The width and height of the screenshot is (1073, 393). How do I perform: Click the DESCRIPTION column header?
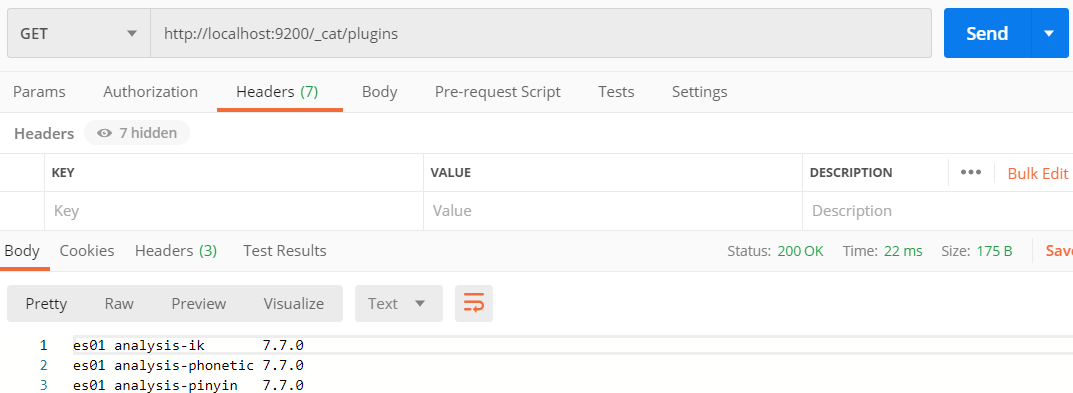point(851,173)
